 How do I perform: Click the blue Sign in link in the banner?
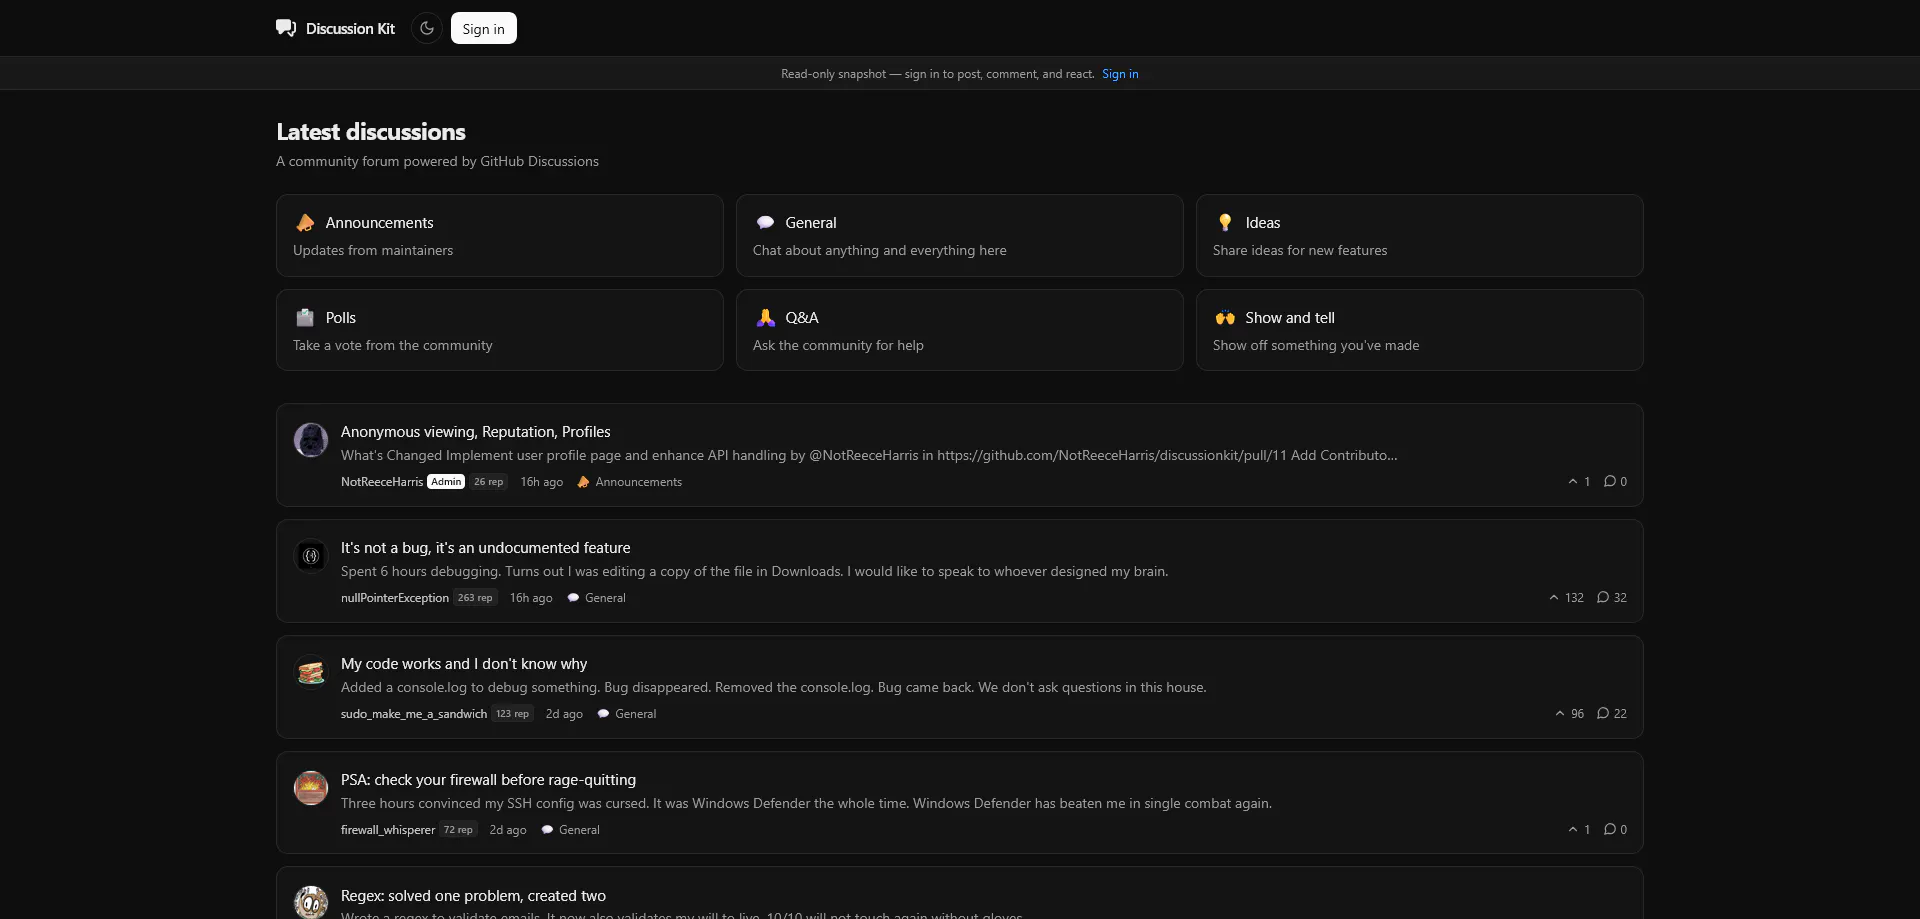pos(1120,74)
